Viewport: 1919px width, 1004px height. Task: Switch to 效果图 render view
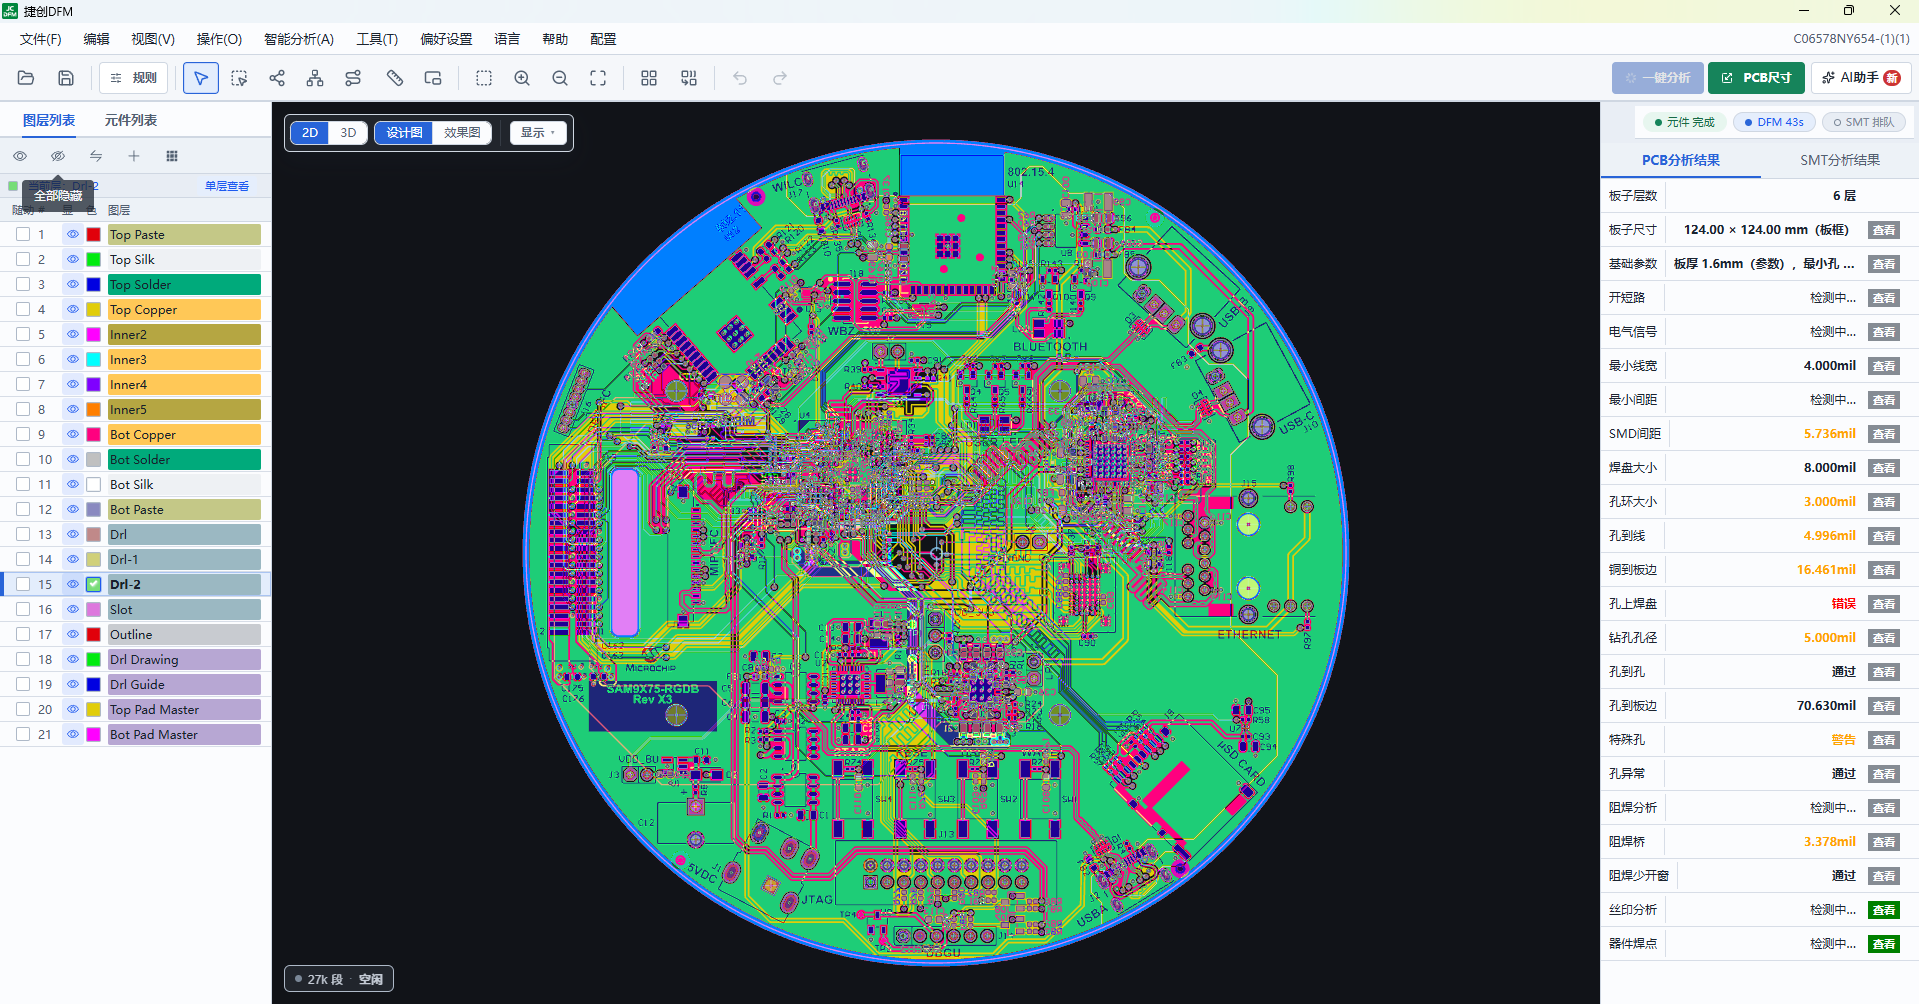pos(462,133)
